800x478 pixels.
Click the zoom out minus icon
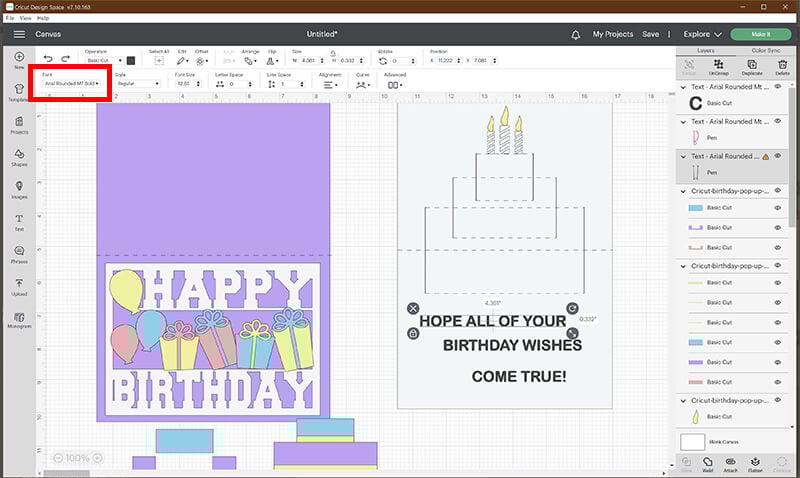[x=58, y=458]
